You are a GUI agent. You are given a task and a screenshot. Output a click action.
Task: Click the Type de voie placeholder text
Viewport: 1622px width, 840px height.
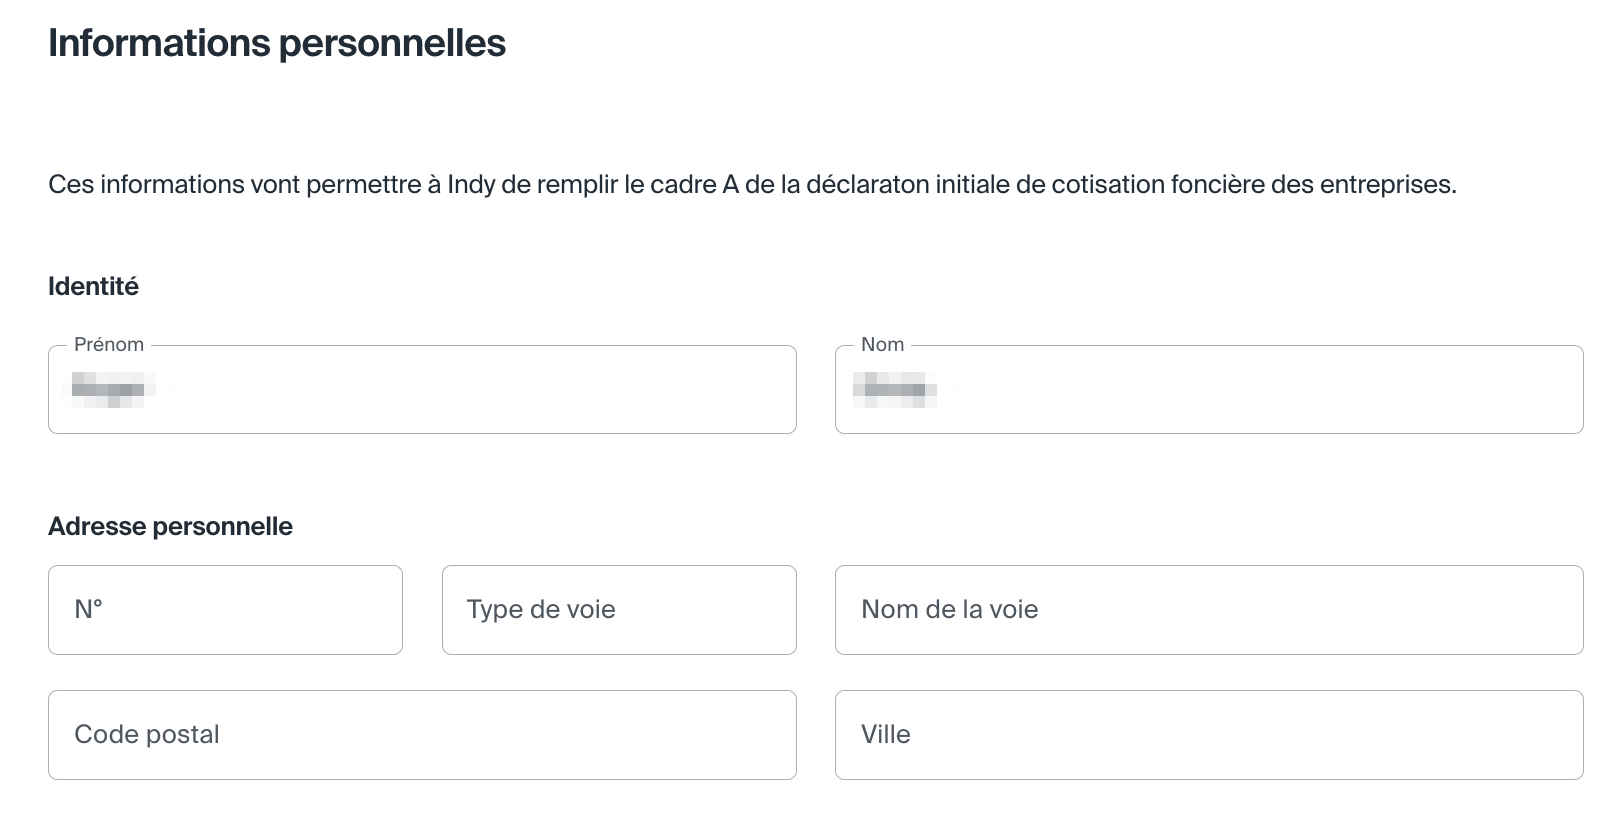pos(541,610)
